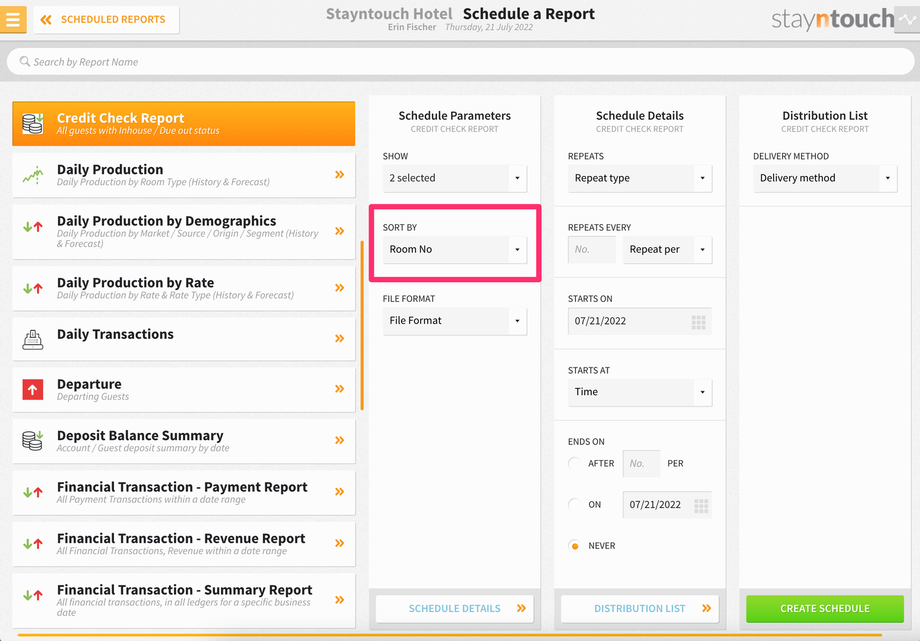Open the Starts At Time dropdown
This screenshot has width=920, height=641.
(x=640, y=392)
